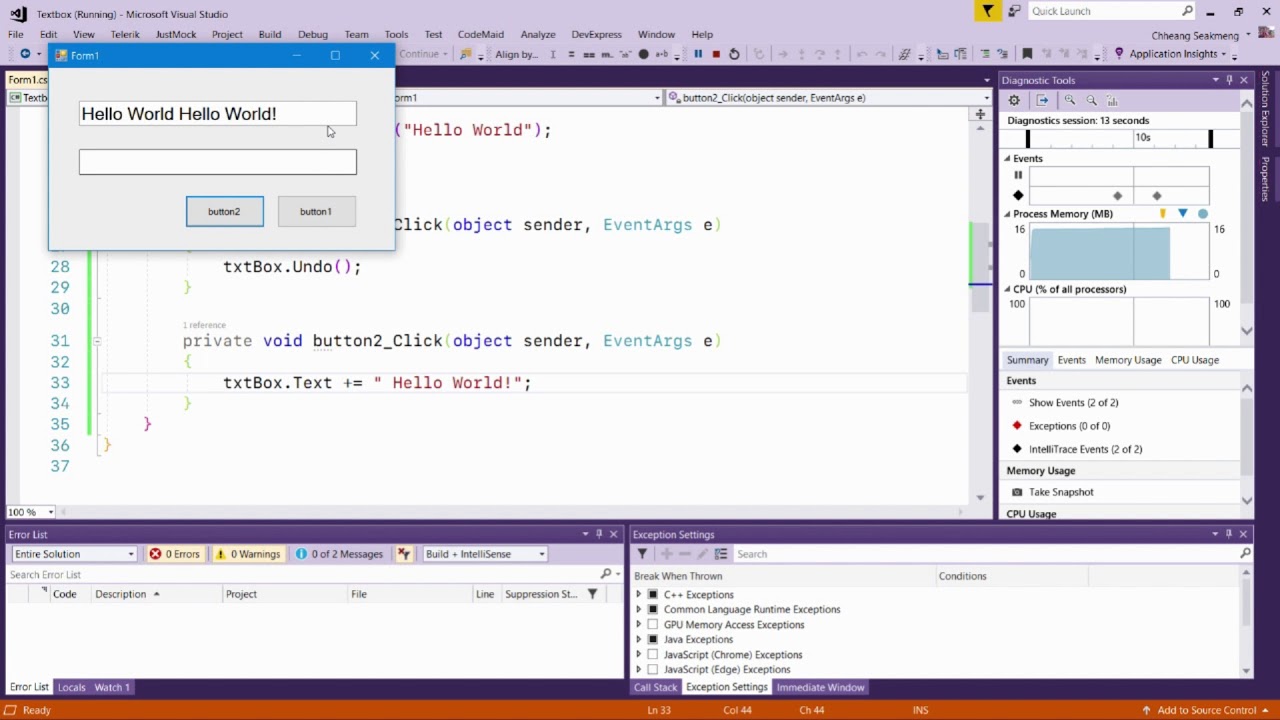
Task: Pause debugging with the Break All icon
Action: [698, 54]
